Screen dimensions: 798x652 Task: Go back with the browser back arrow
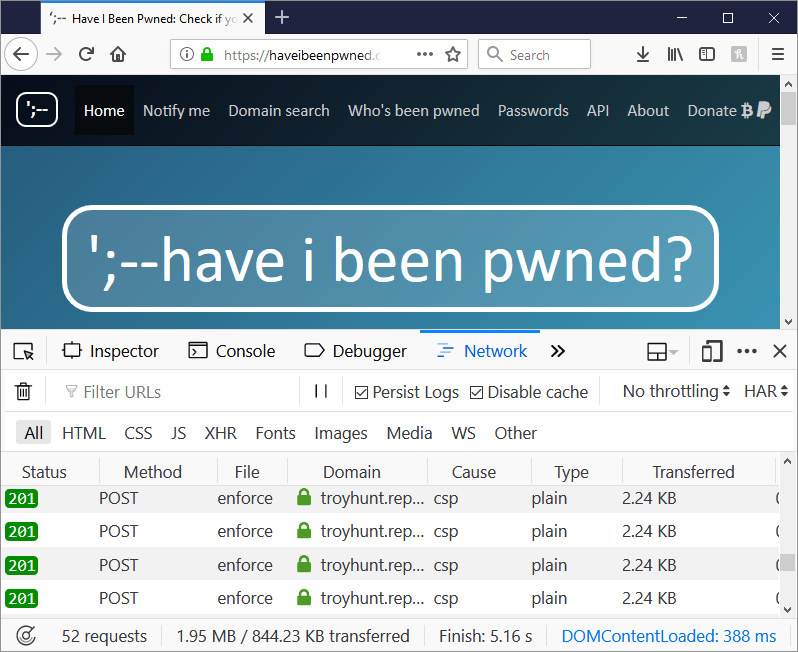(21, 54)
